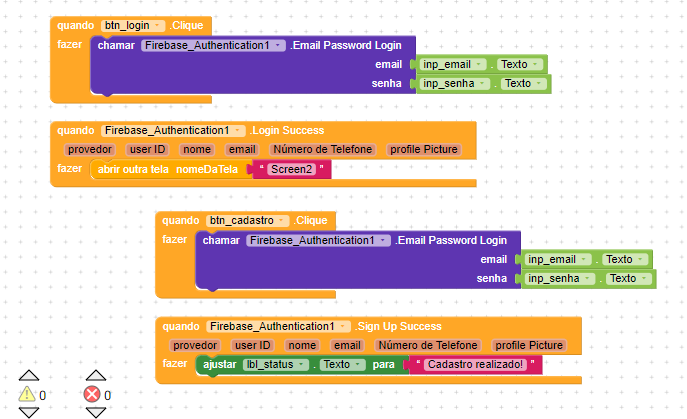This screenshot has width=687, height=419.
Task: Click up arrow above warning counter
Action: click(29, 375)
